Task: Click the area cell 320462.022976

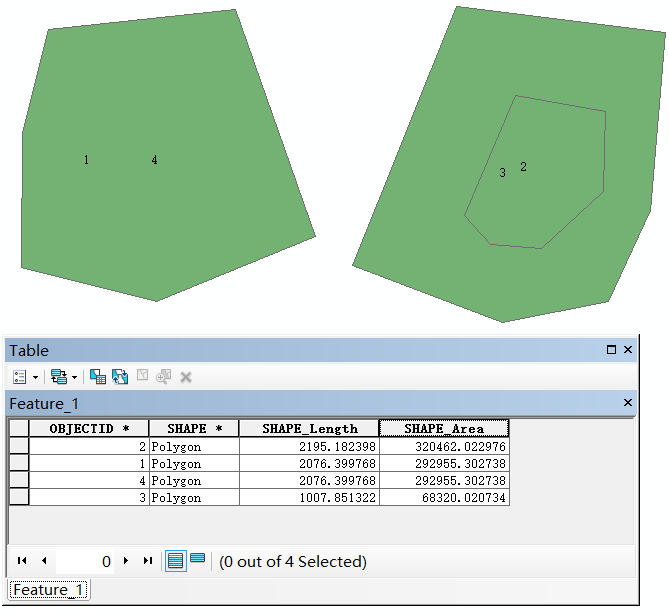Action: click(444, 446)
